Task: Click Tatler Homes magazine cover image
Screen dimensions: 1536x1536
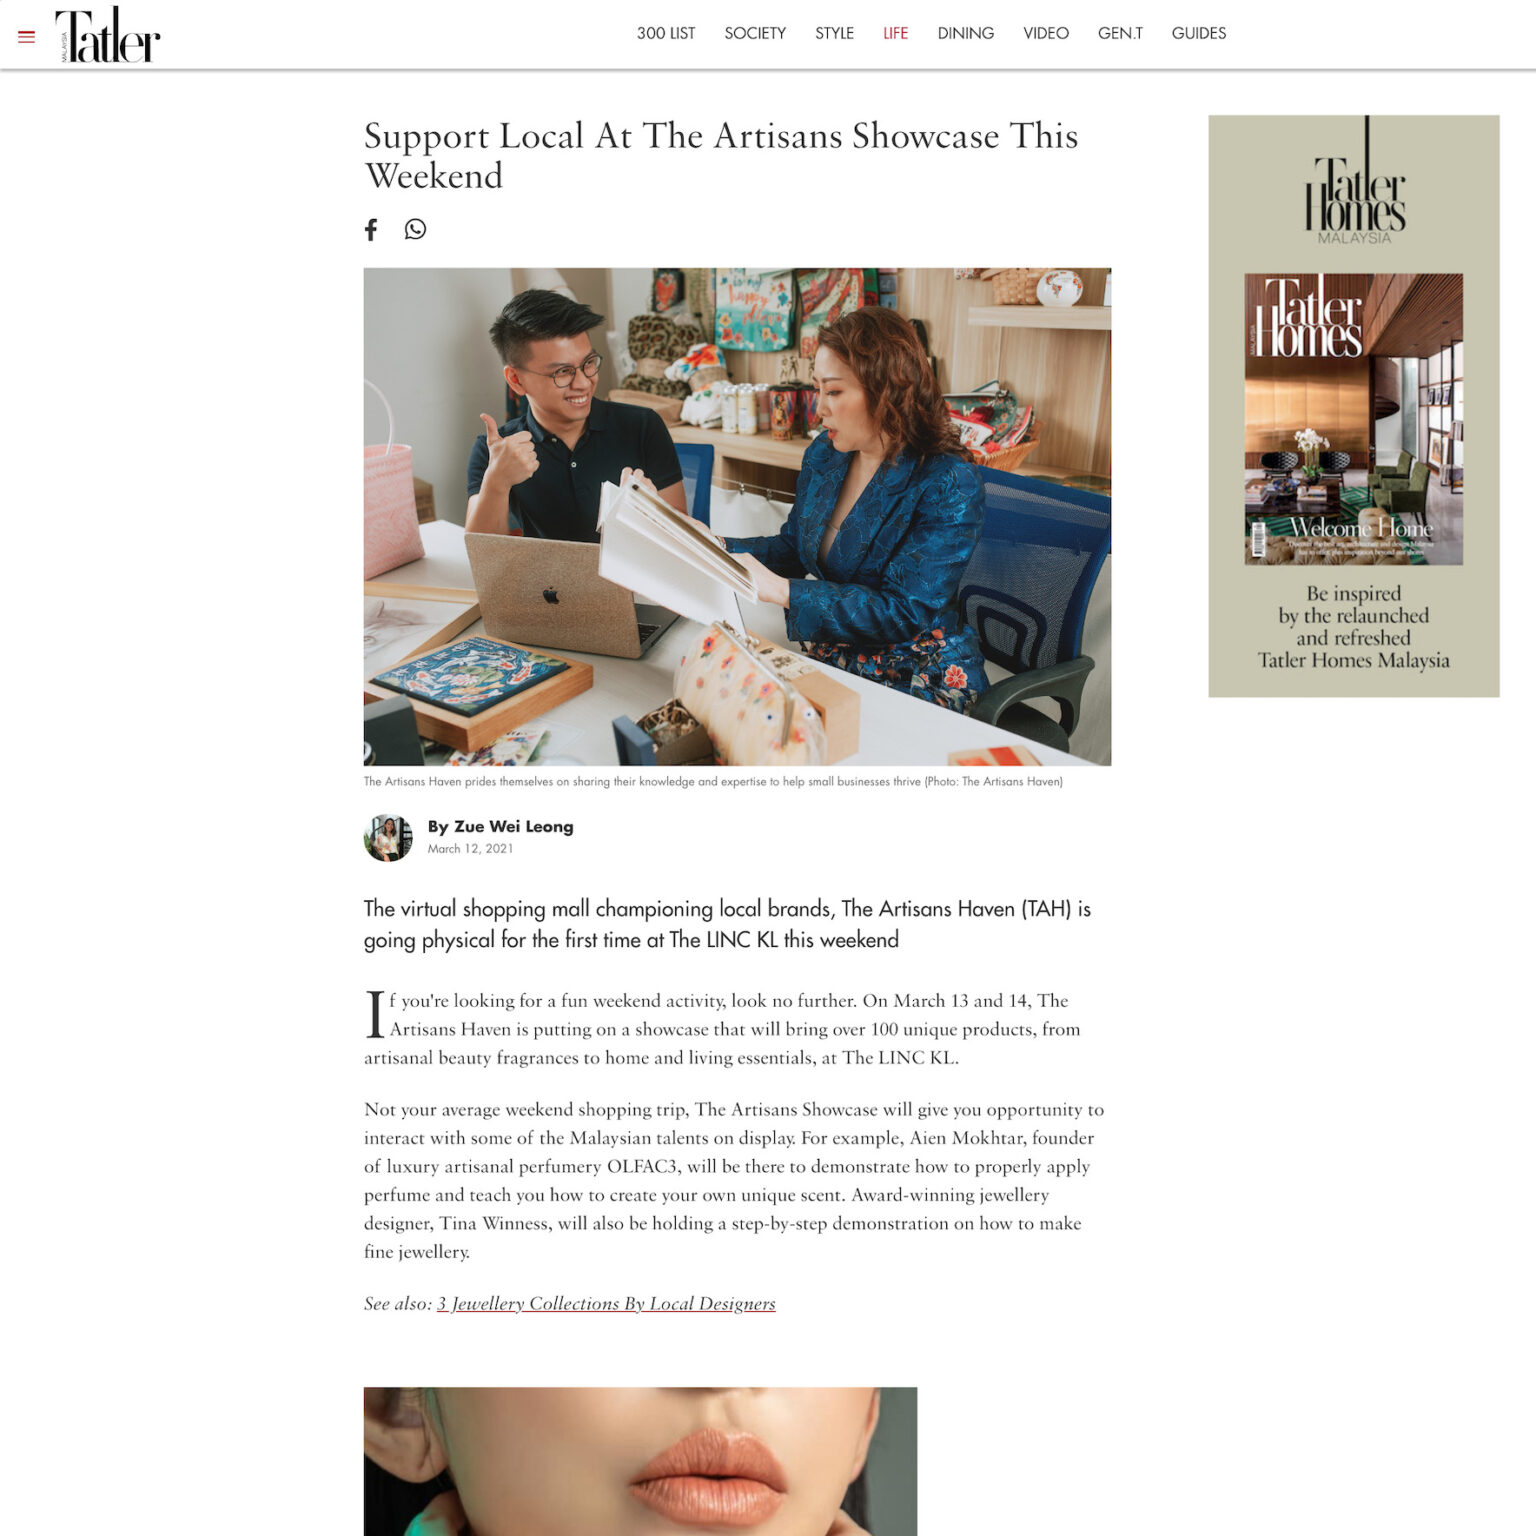Action: (x=1353, y=419)
